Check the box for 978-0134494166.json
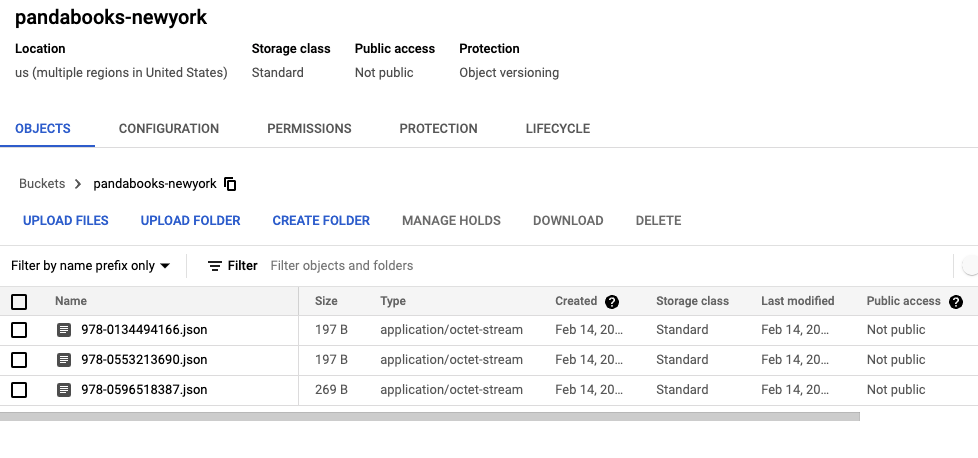The height and width of the screenshot is (458, 978). (x=19, y=330)
